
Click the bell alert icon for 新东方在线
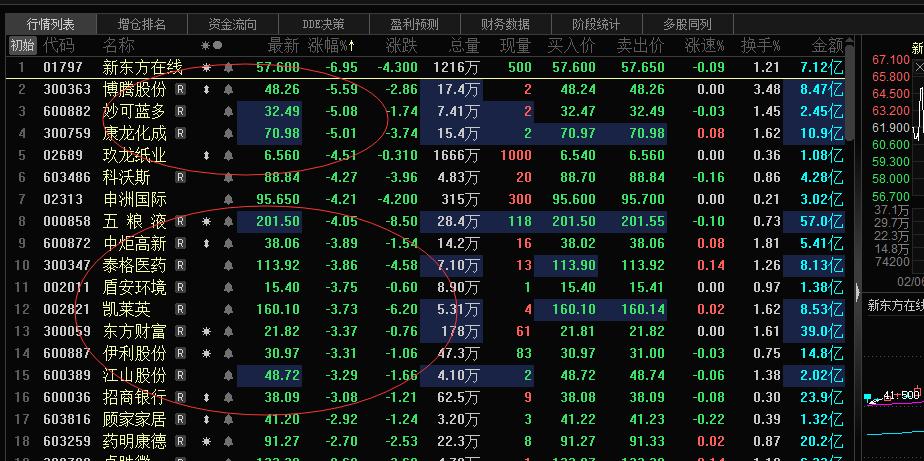point(229,68)
